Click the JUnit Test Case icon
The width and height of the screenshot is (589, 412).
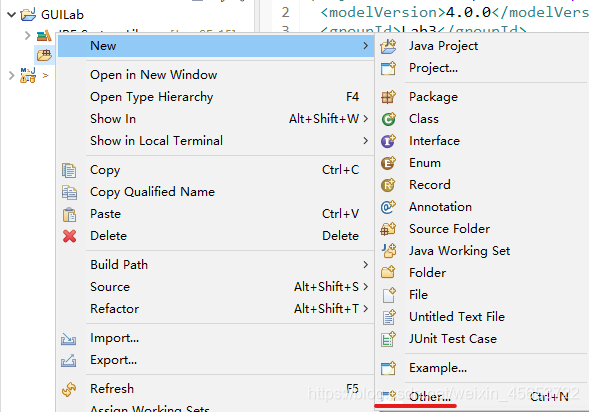[388, 339]
